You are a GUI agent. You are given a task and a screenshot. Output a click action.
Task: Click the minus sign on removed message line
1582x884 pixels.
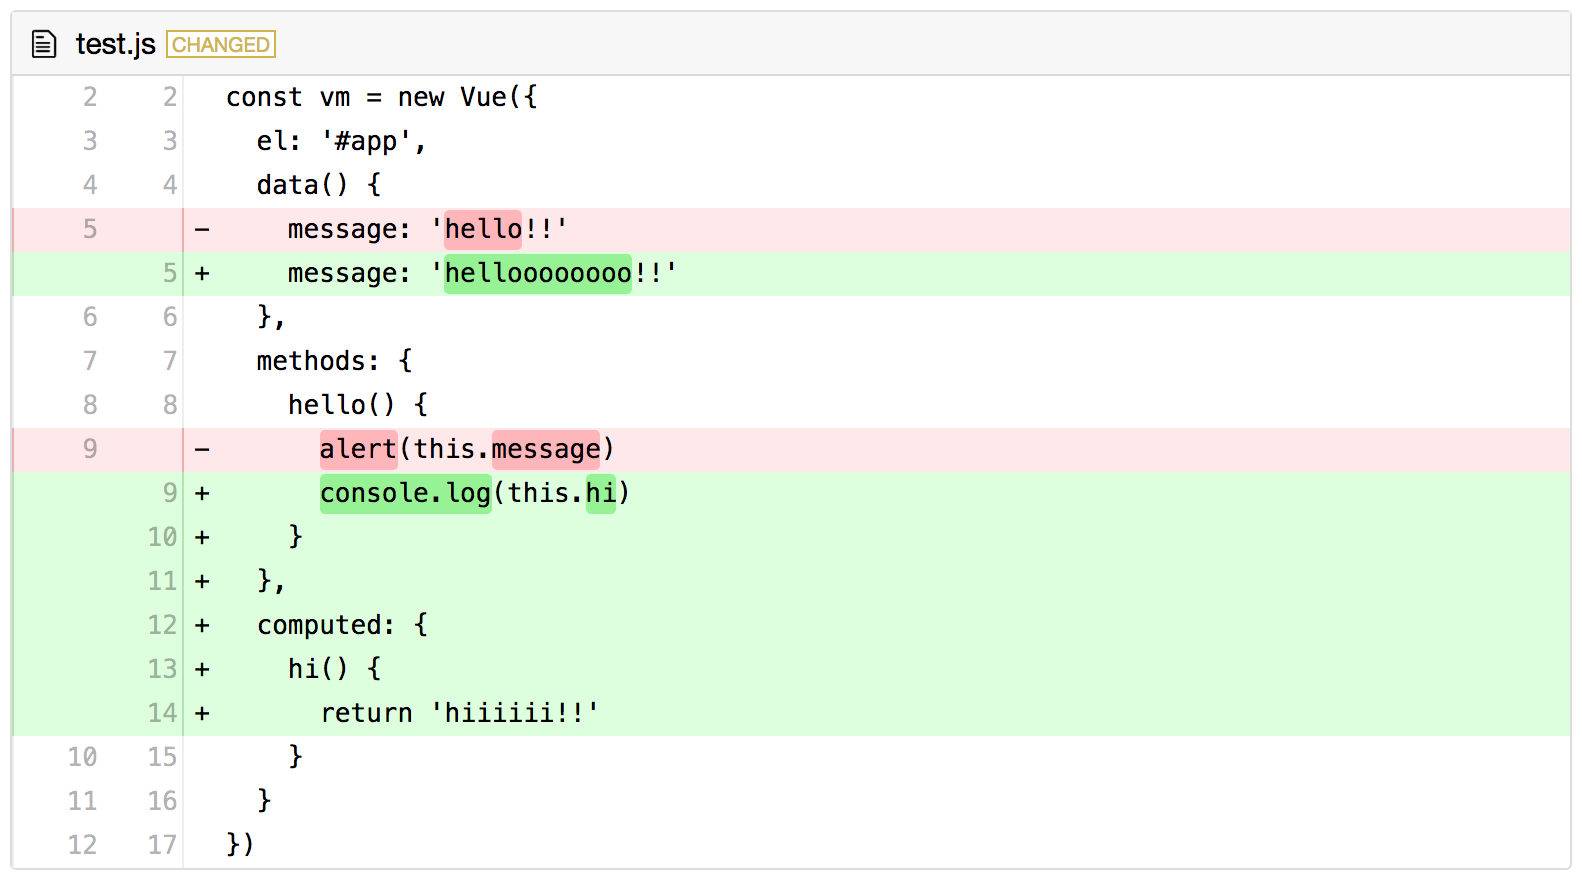tap(202, 230)
